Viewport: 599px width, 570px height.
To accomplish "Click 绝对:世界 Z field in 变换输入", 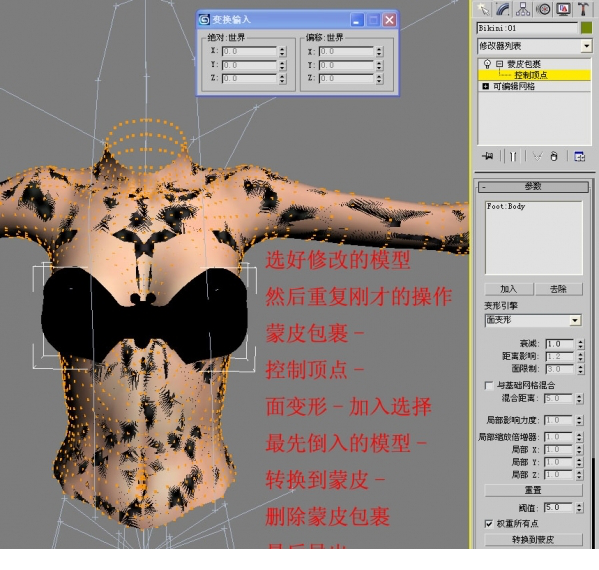I will pyautogui.click(x=249, y=78).
